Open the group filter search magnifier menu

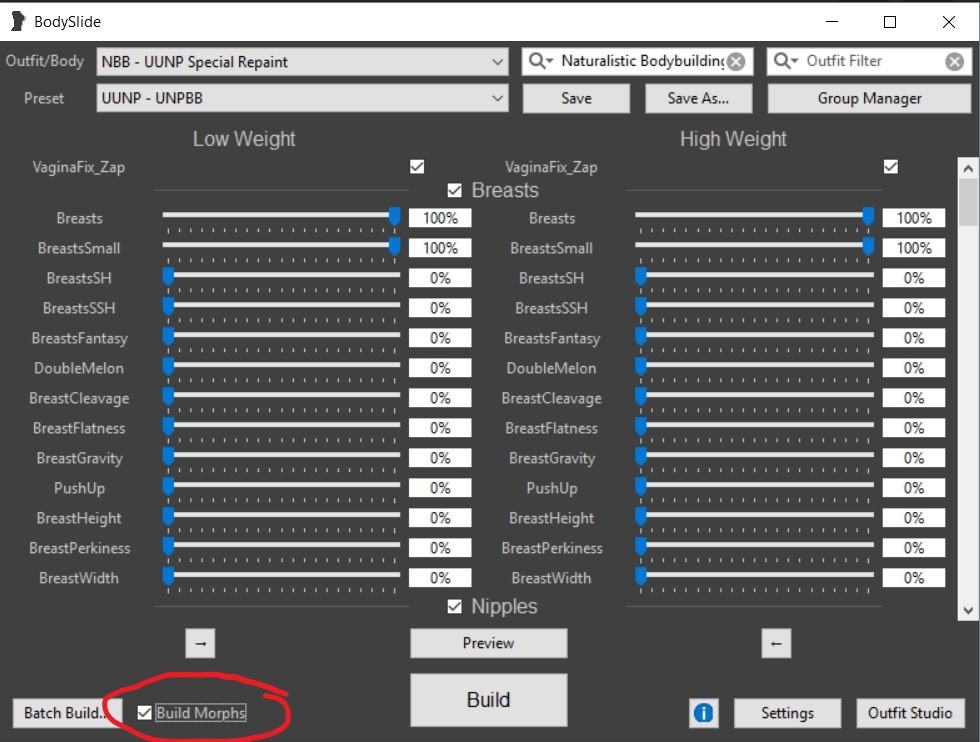541,61
